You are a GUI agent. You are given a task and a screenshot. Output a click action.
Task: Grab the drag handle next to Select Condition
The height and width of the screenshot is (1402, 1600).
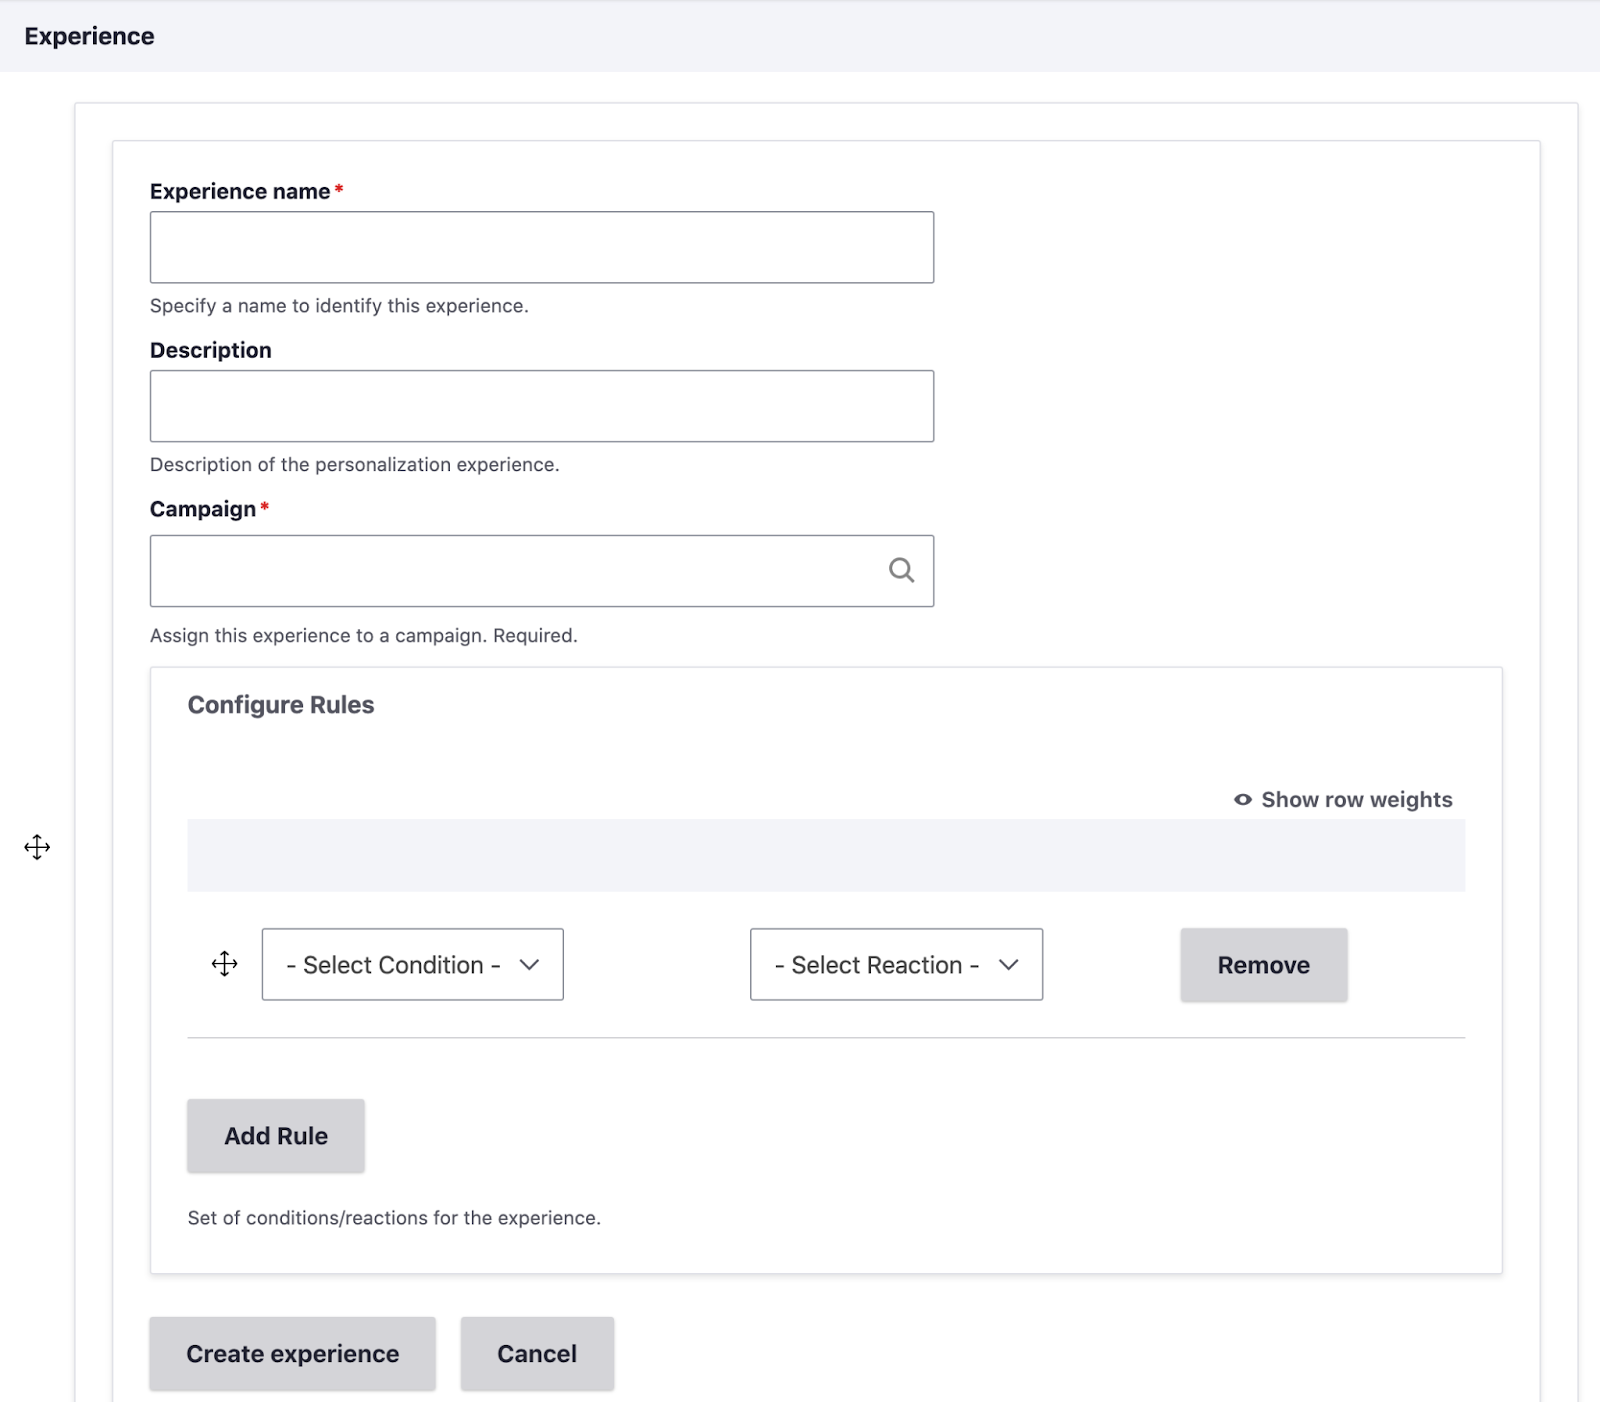click(225, 964)
